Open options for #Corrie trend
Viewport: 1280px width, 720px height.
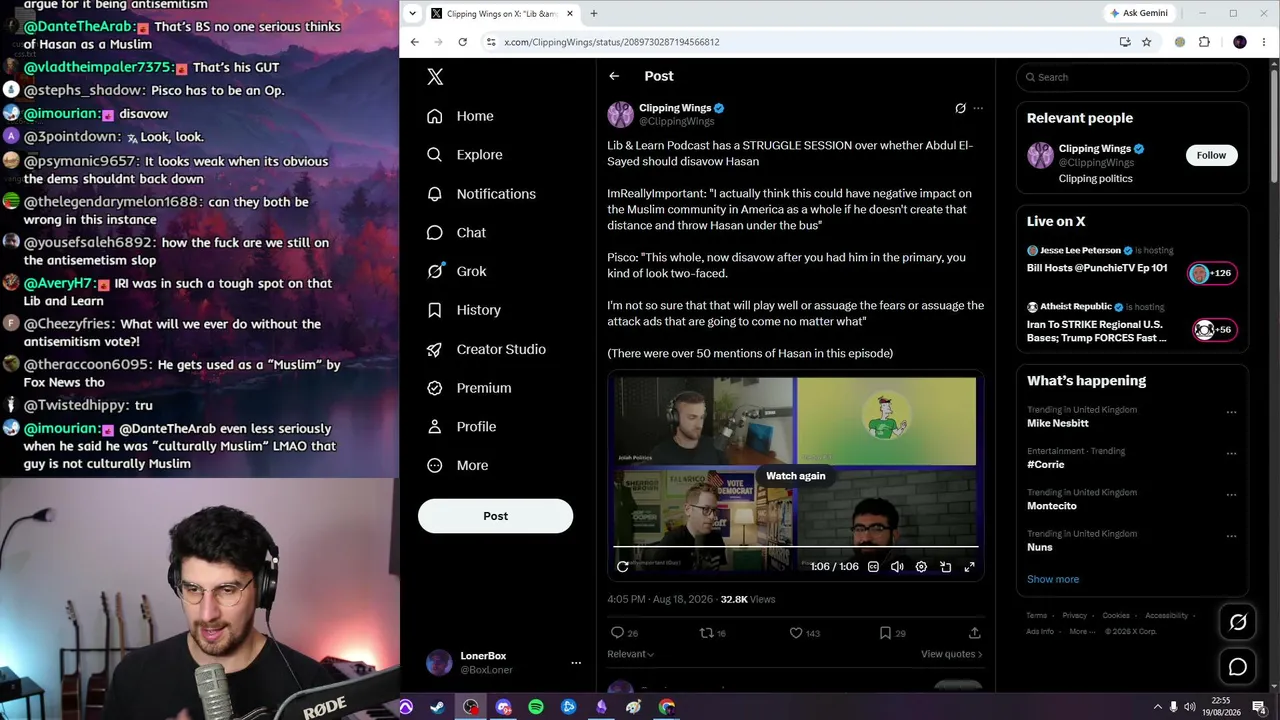(1231, 453)
